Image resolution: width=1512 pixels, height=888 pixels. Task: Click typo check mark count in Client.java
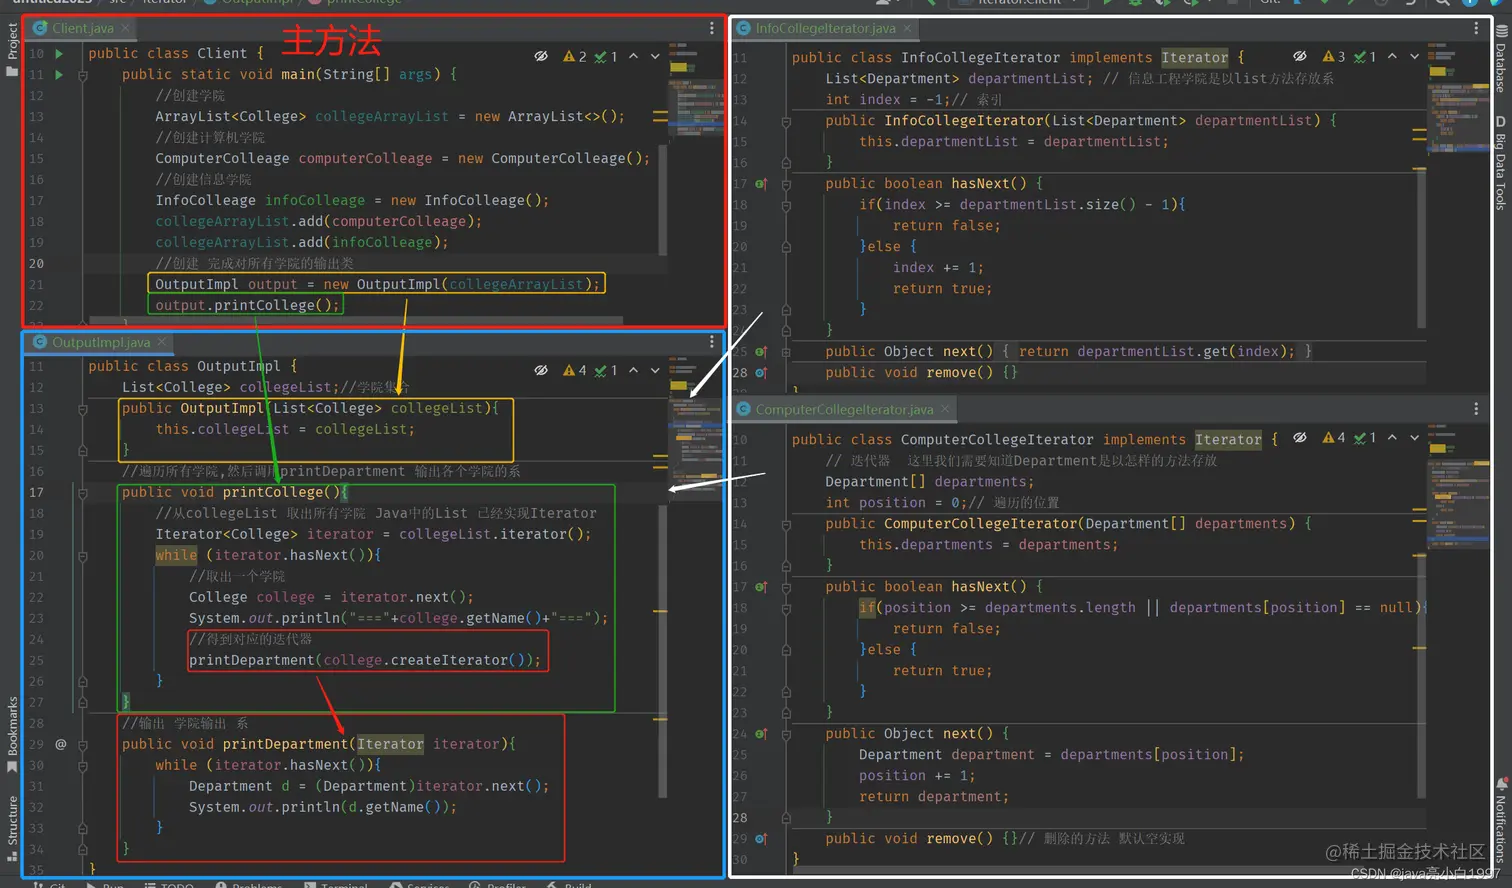tap(606, 56)
